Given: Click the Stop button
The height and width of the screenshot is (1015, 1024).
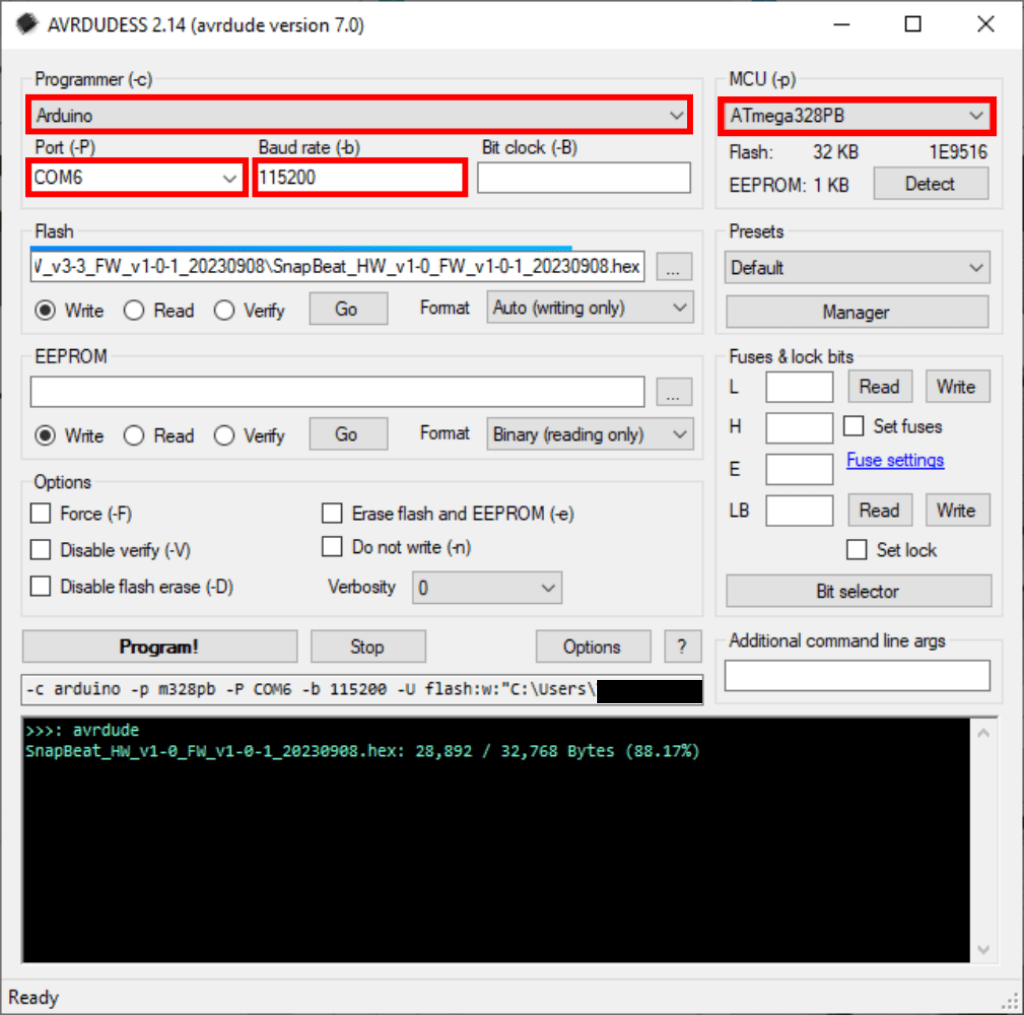Looking at the screenshot, I should point(368,647).
